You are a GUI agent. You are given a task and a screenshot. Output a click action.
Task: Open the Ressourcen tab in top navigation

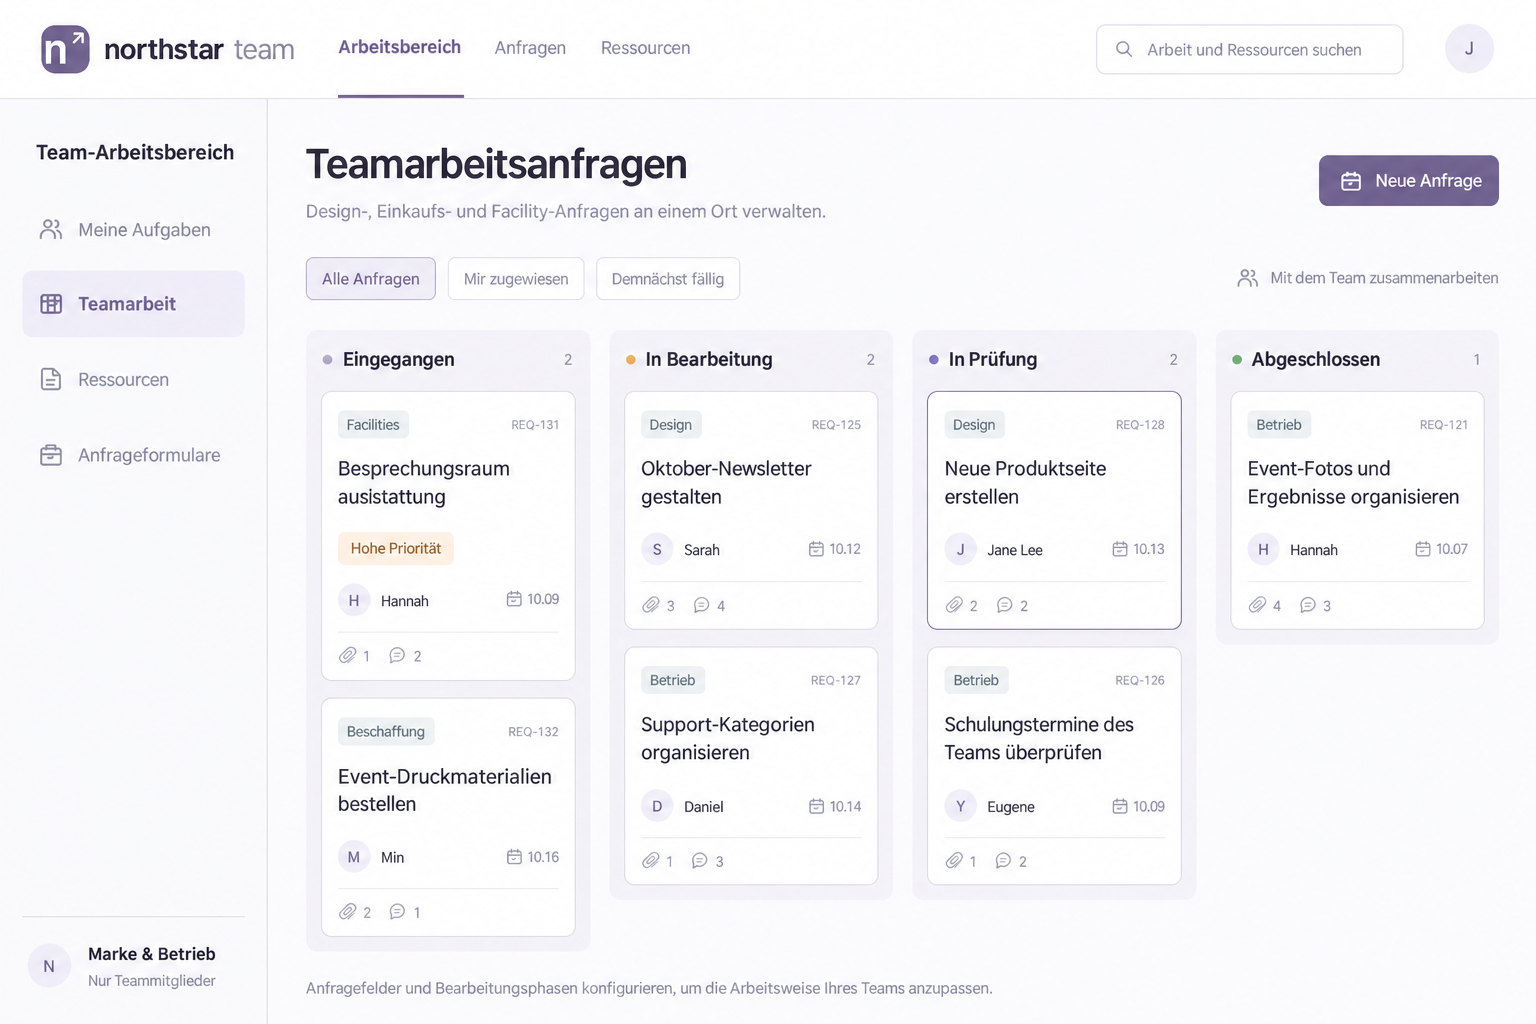646,48
